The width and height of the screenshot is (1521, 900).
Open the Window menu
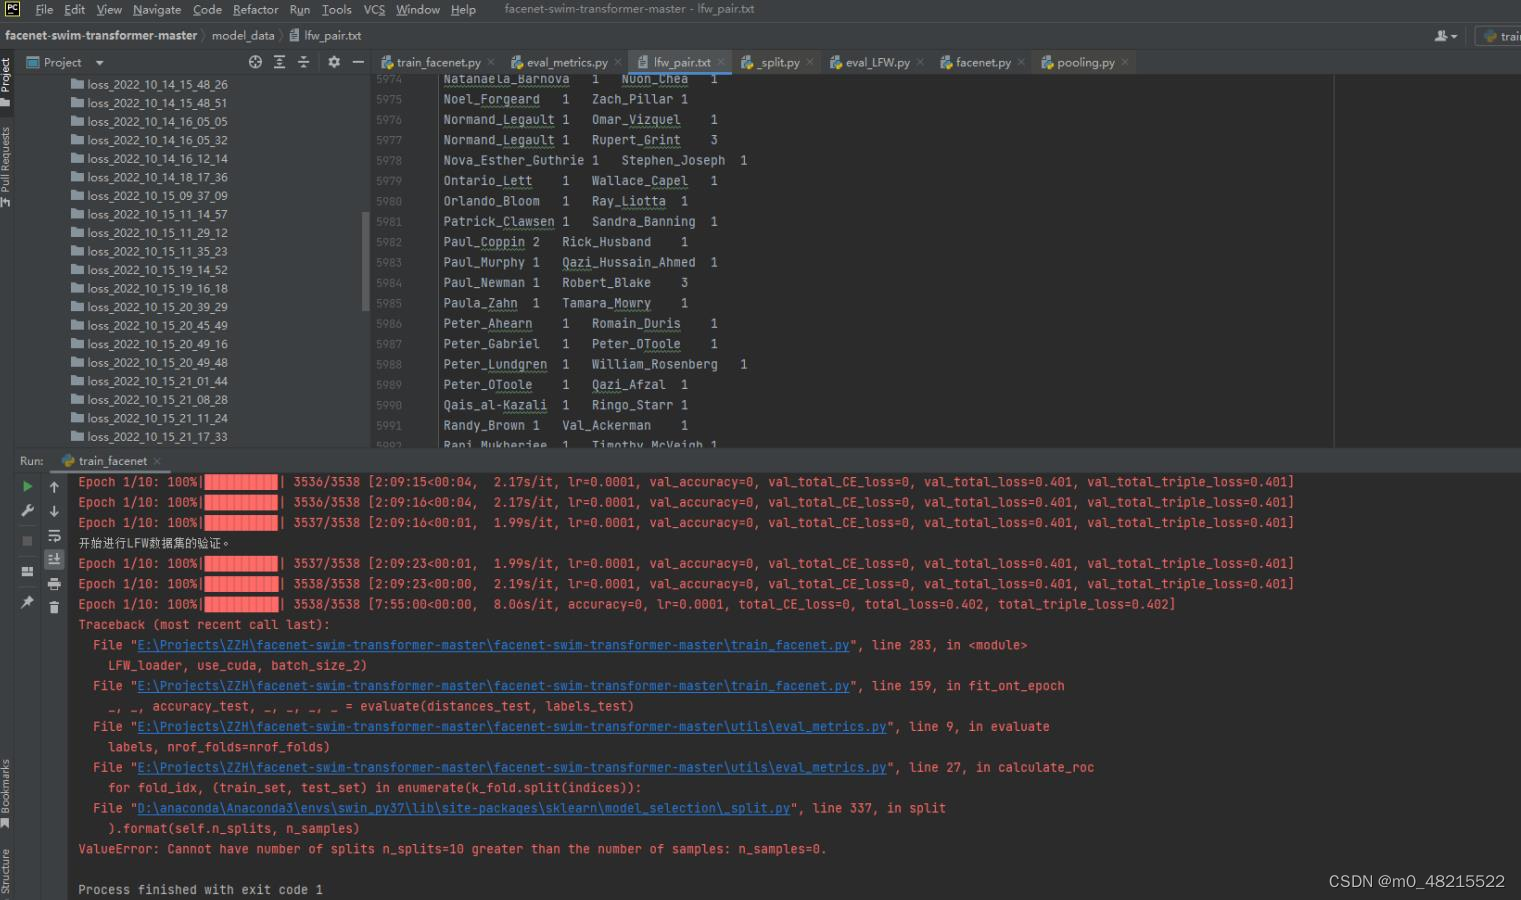click(418, 9)
